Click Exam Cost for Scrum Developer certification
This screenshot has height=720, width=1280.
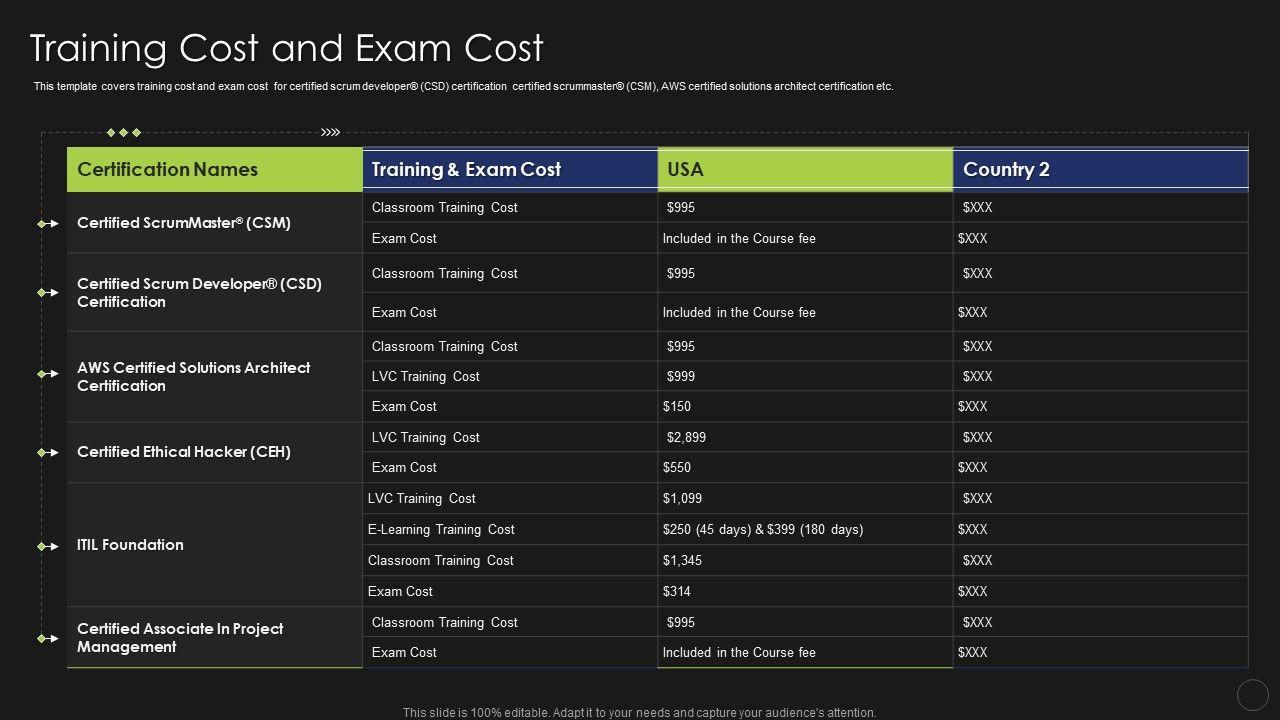click(x=404, y=312)
